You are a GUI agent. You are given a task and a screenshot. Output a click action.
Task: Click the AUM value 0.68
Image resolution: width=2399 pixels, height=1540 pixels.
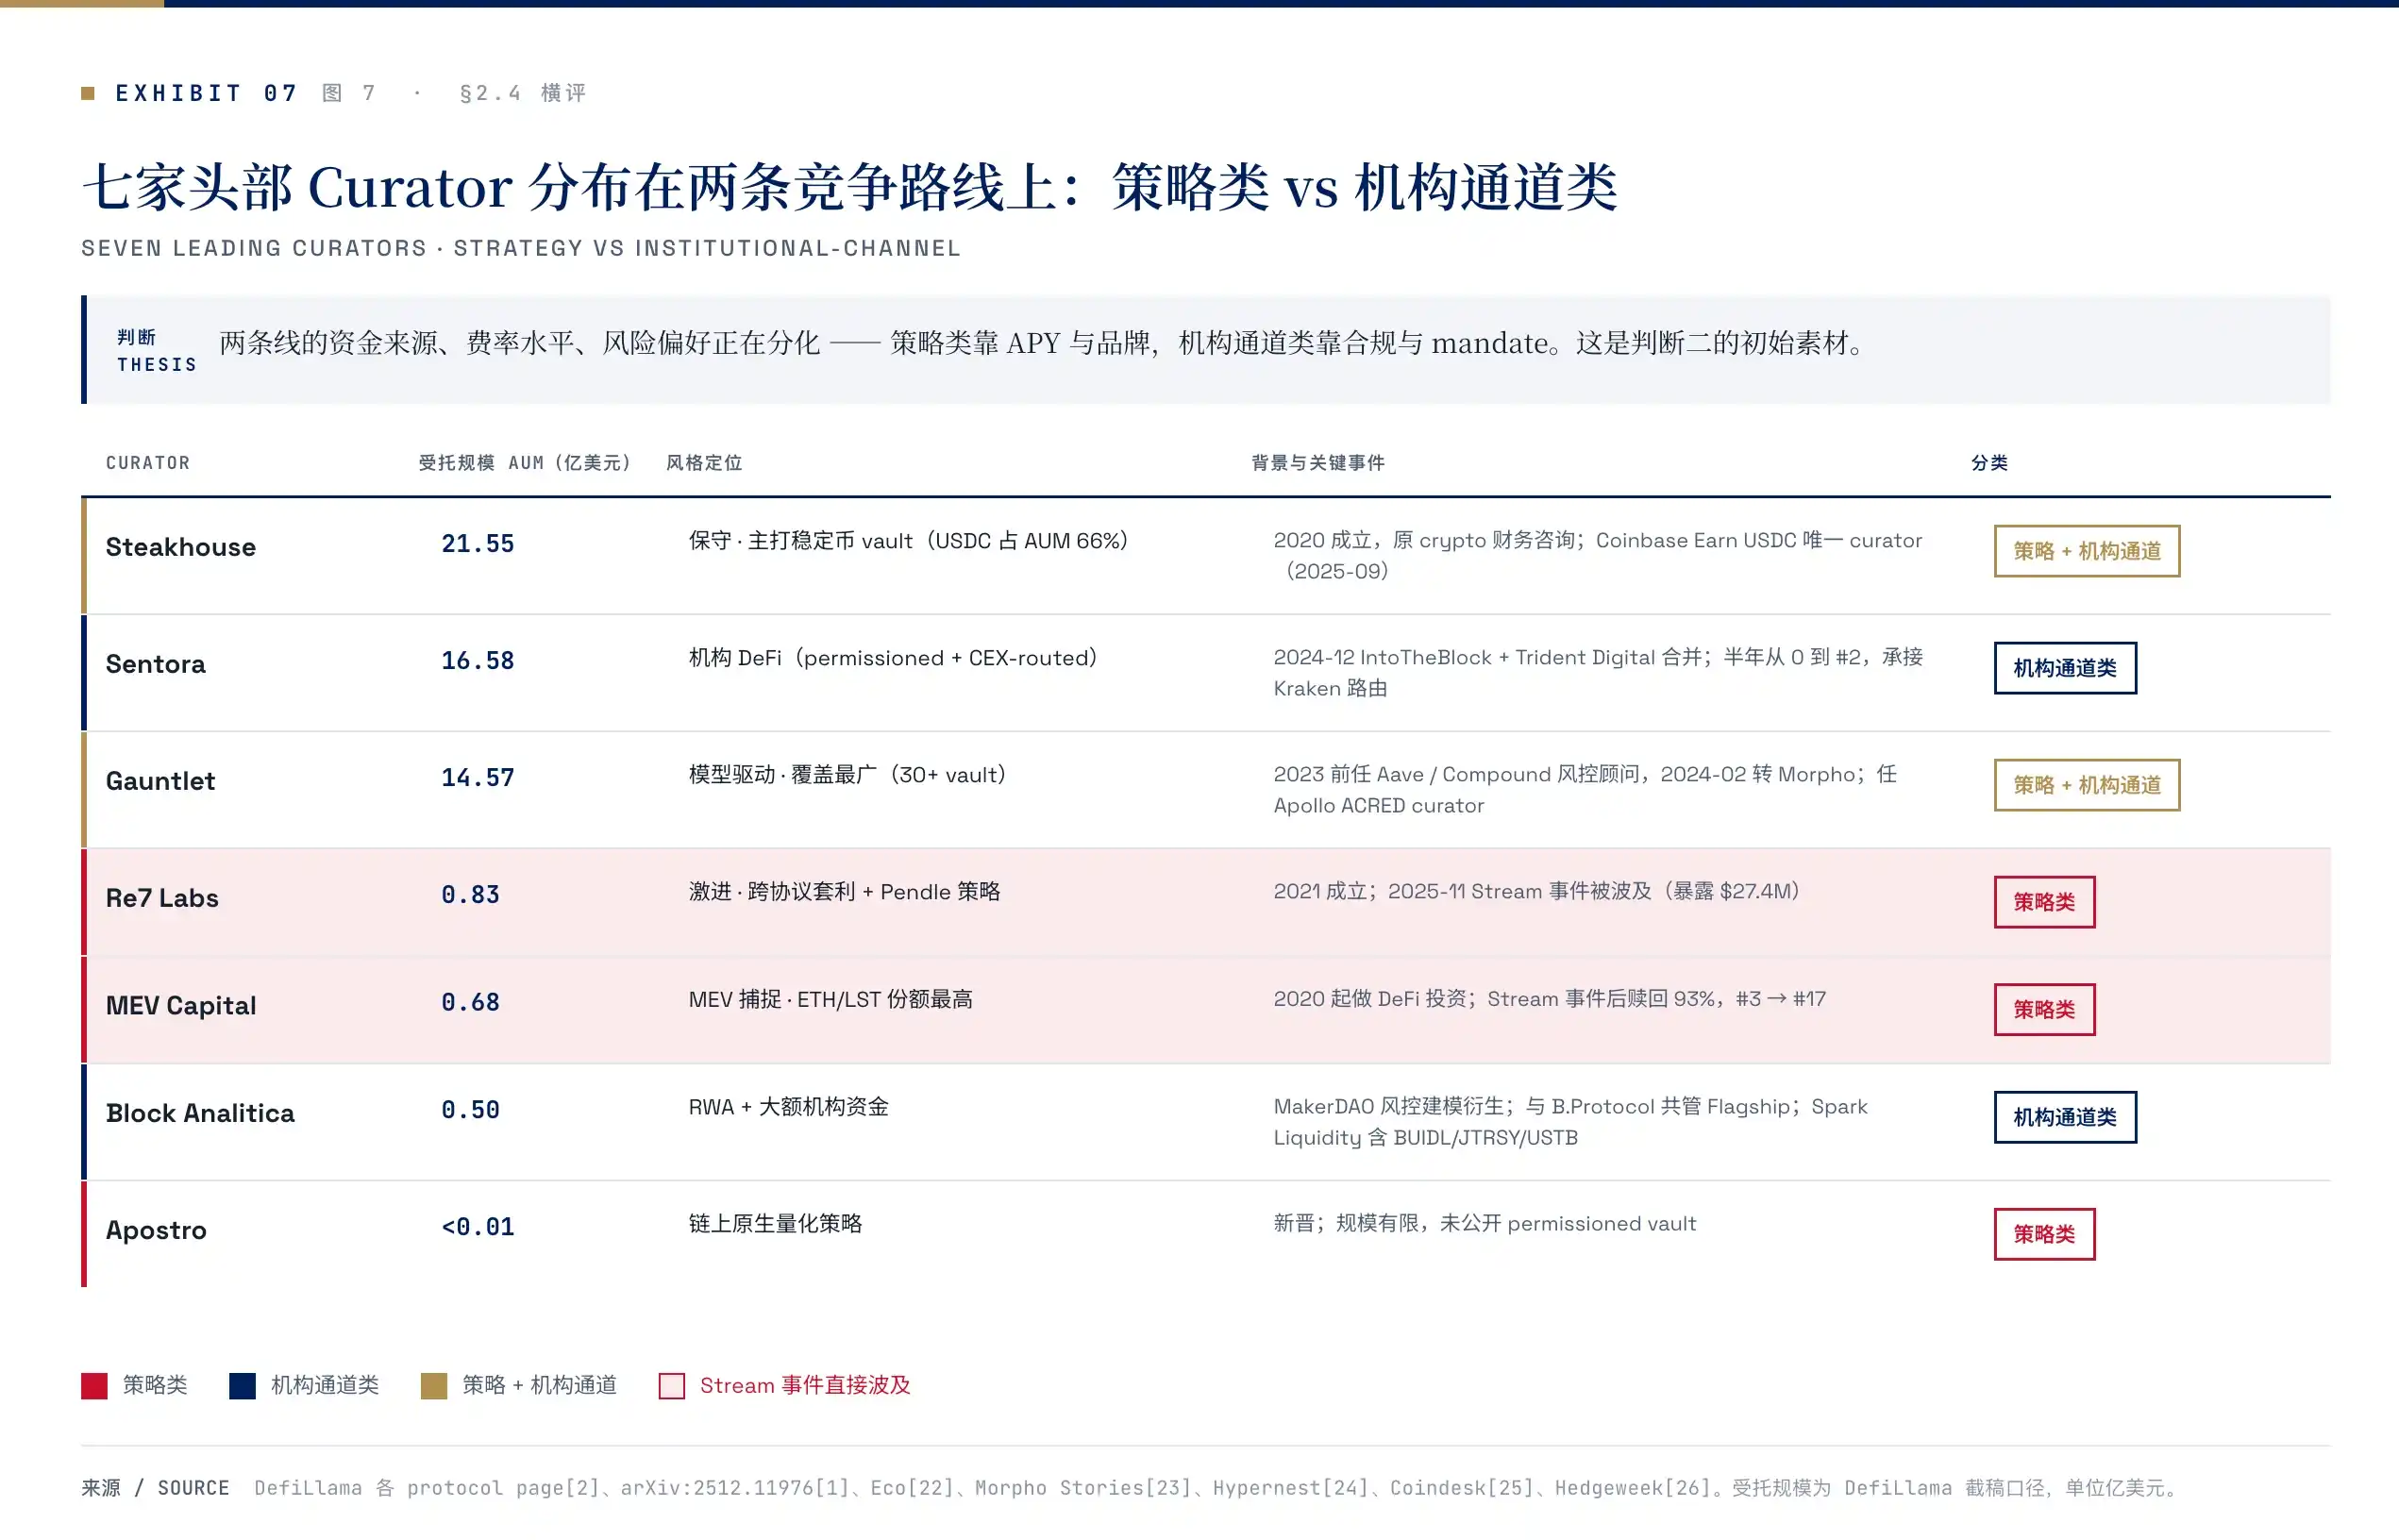[470, 1003]
